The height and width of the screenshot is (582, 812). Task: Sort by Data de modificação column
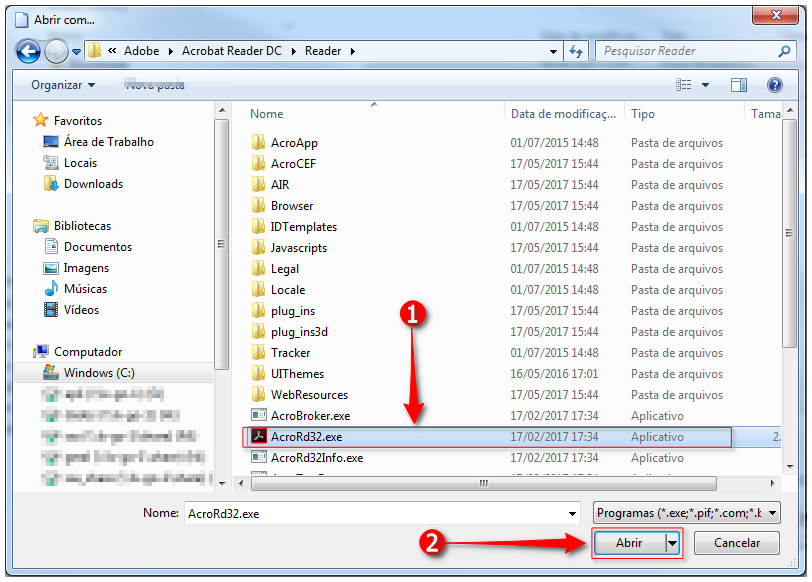[x=563, y=114]
